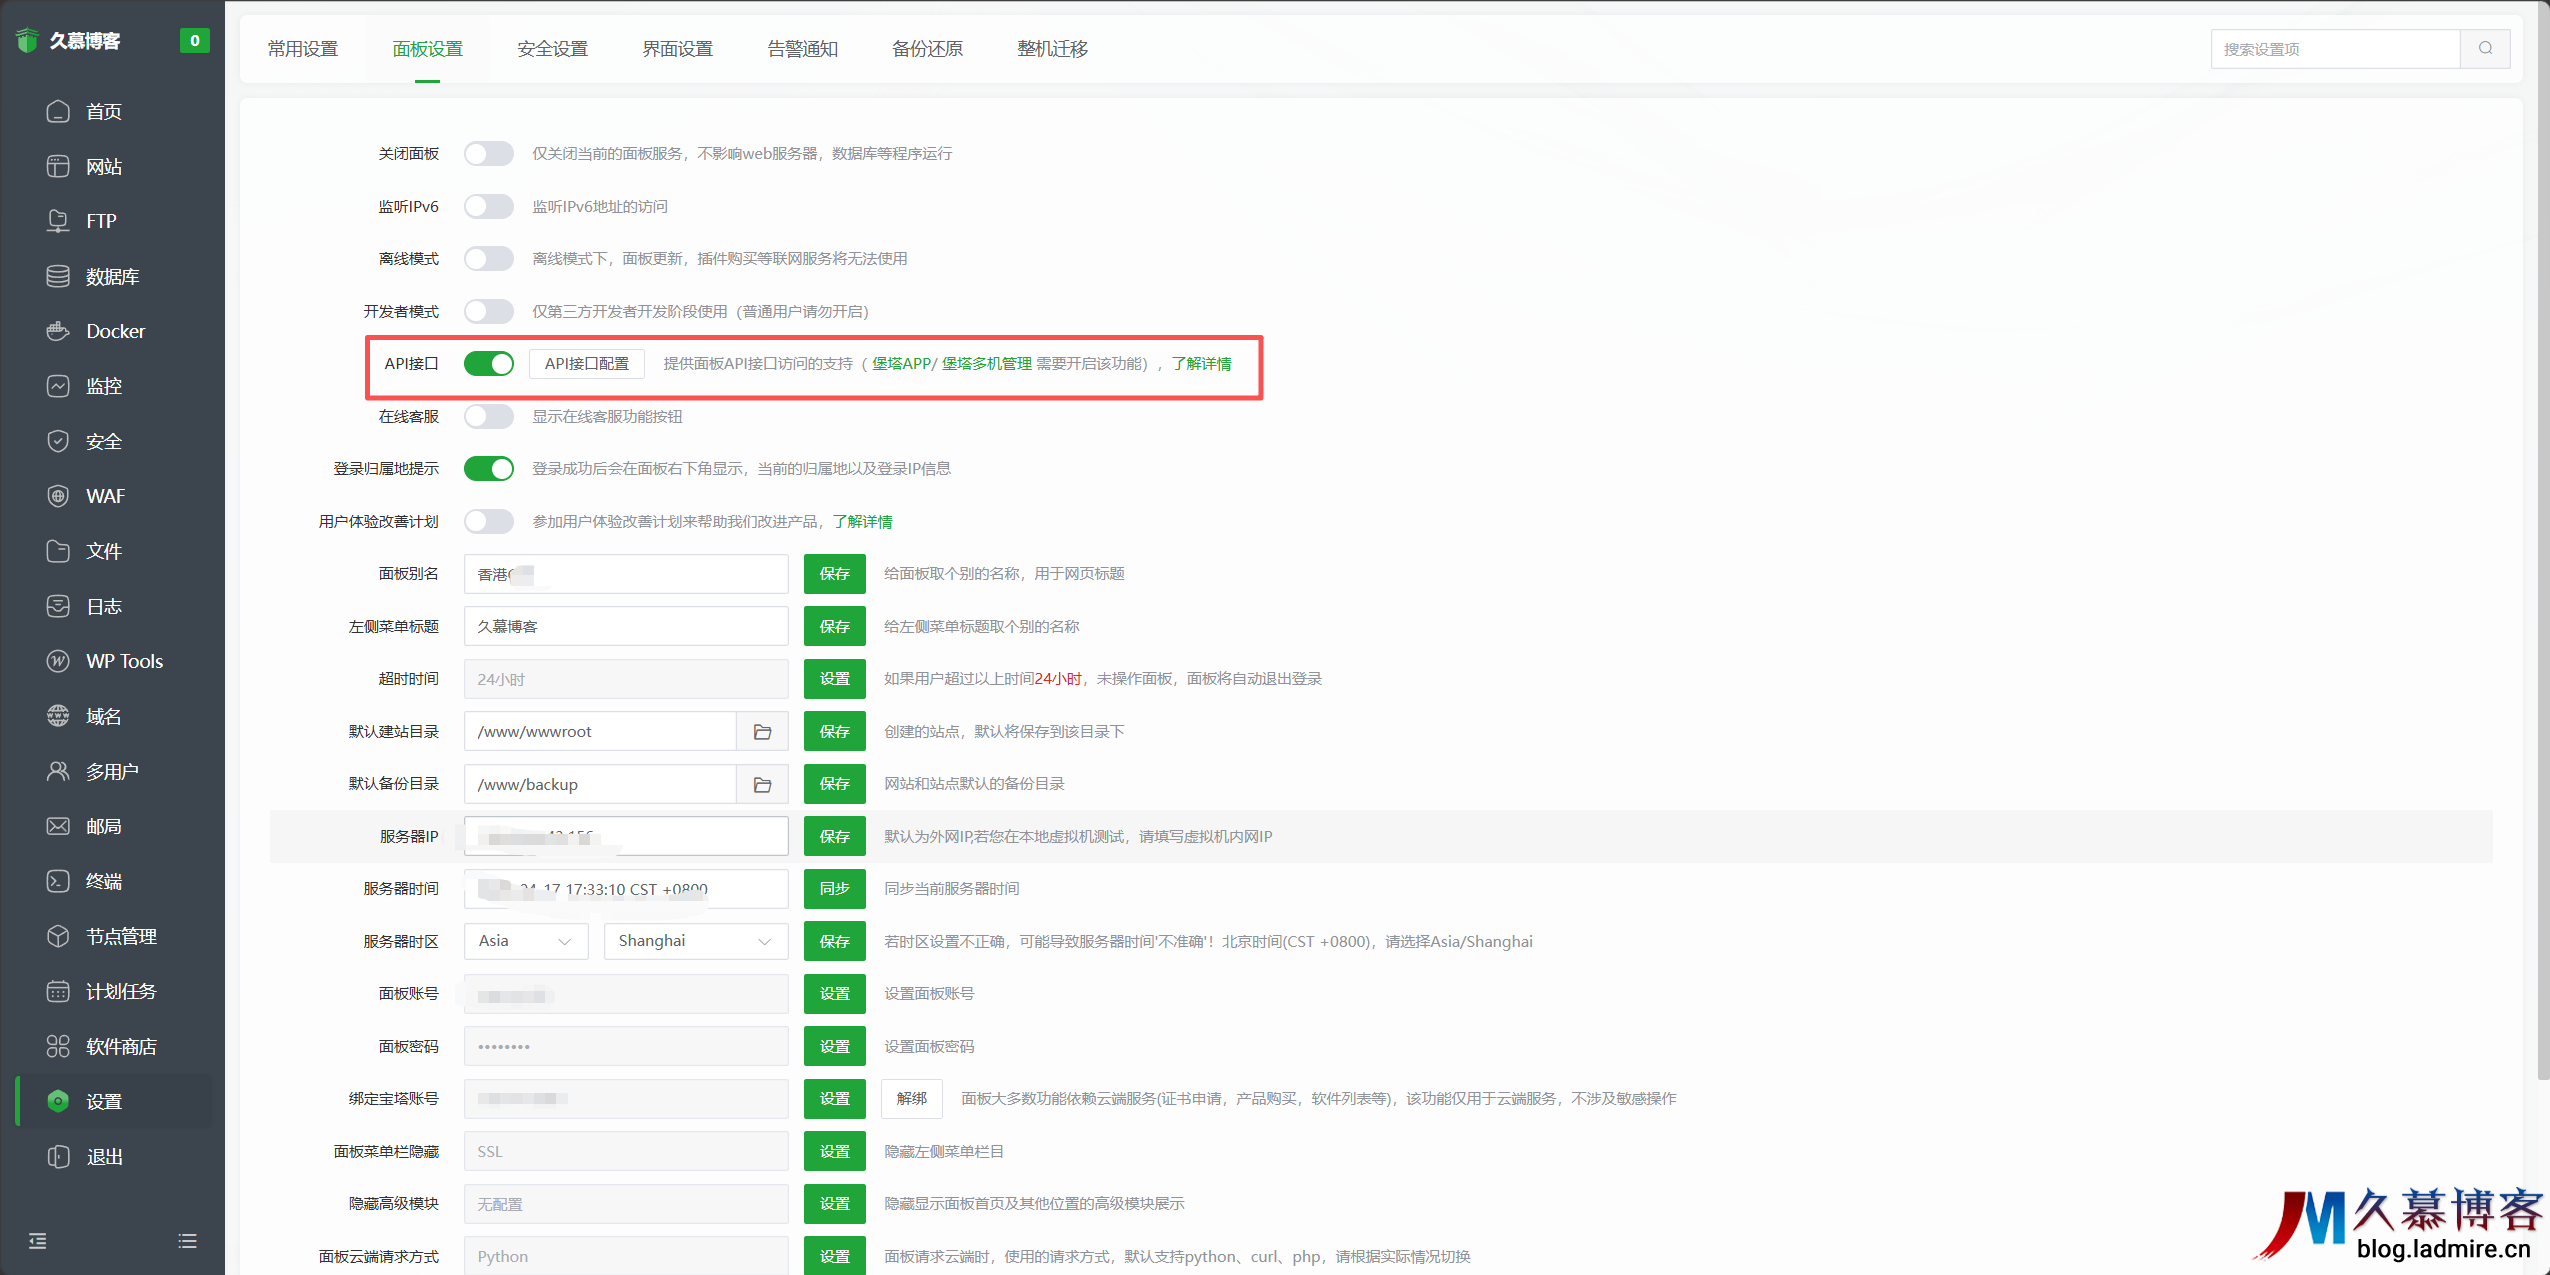Browse folder for 默认建站目录 path
2550x1275 pixels.
point(762,732)
